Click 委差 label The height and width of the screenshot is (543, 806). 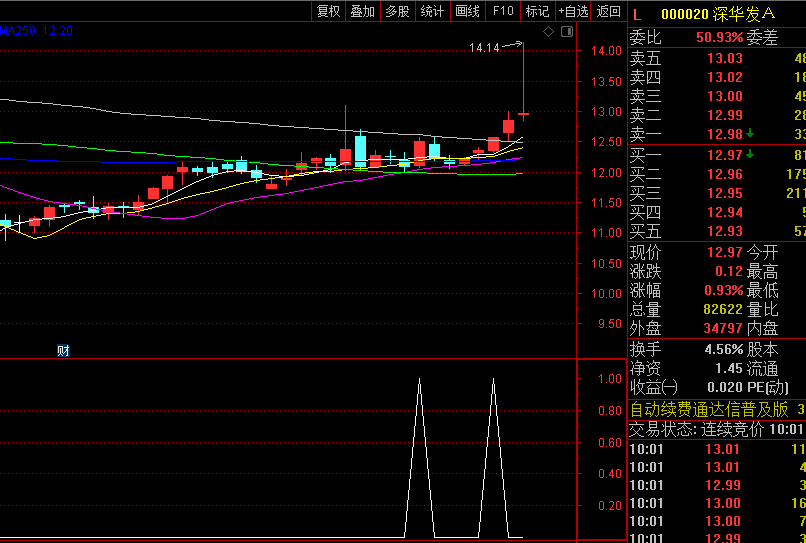coord(762,38)
